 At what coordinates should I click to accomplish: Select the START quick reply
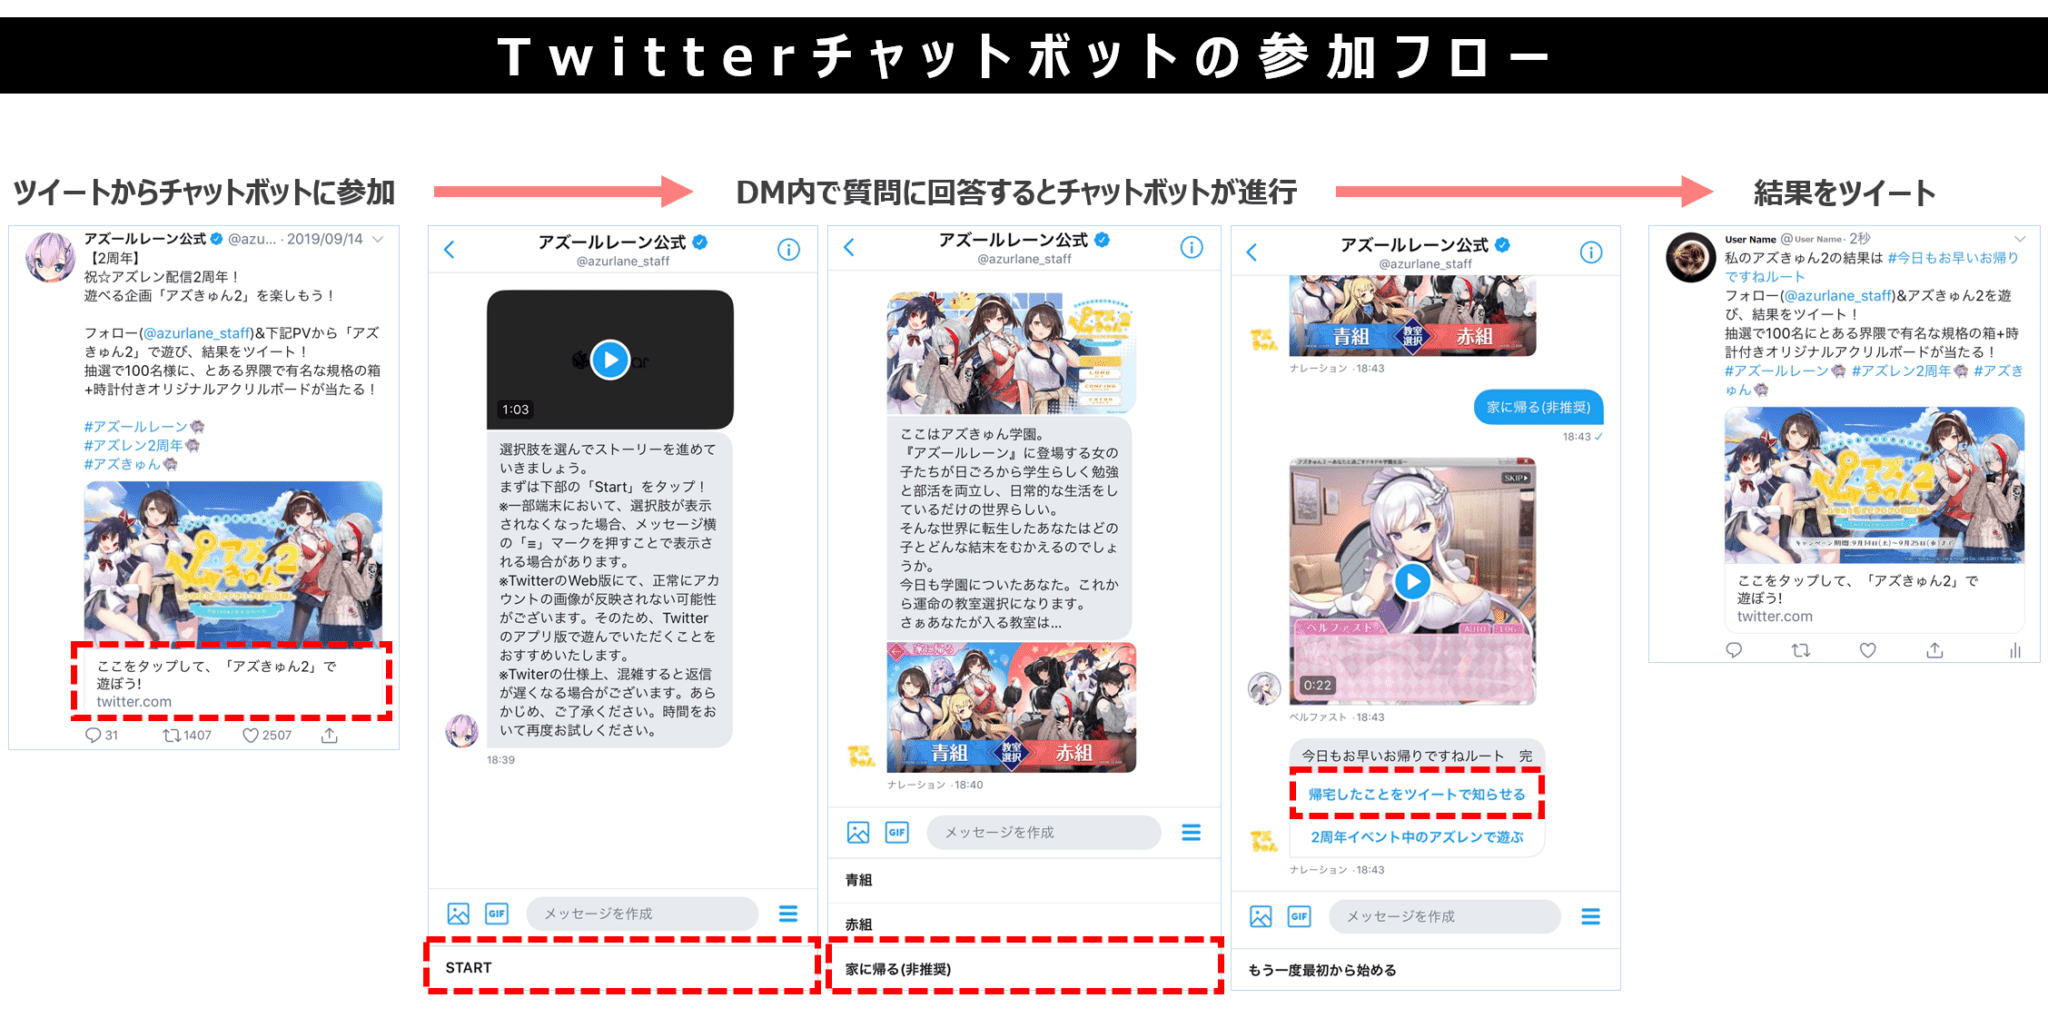coord(622,967)
